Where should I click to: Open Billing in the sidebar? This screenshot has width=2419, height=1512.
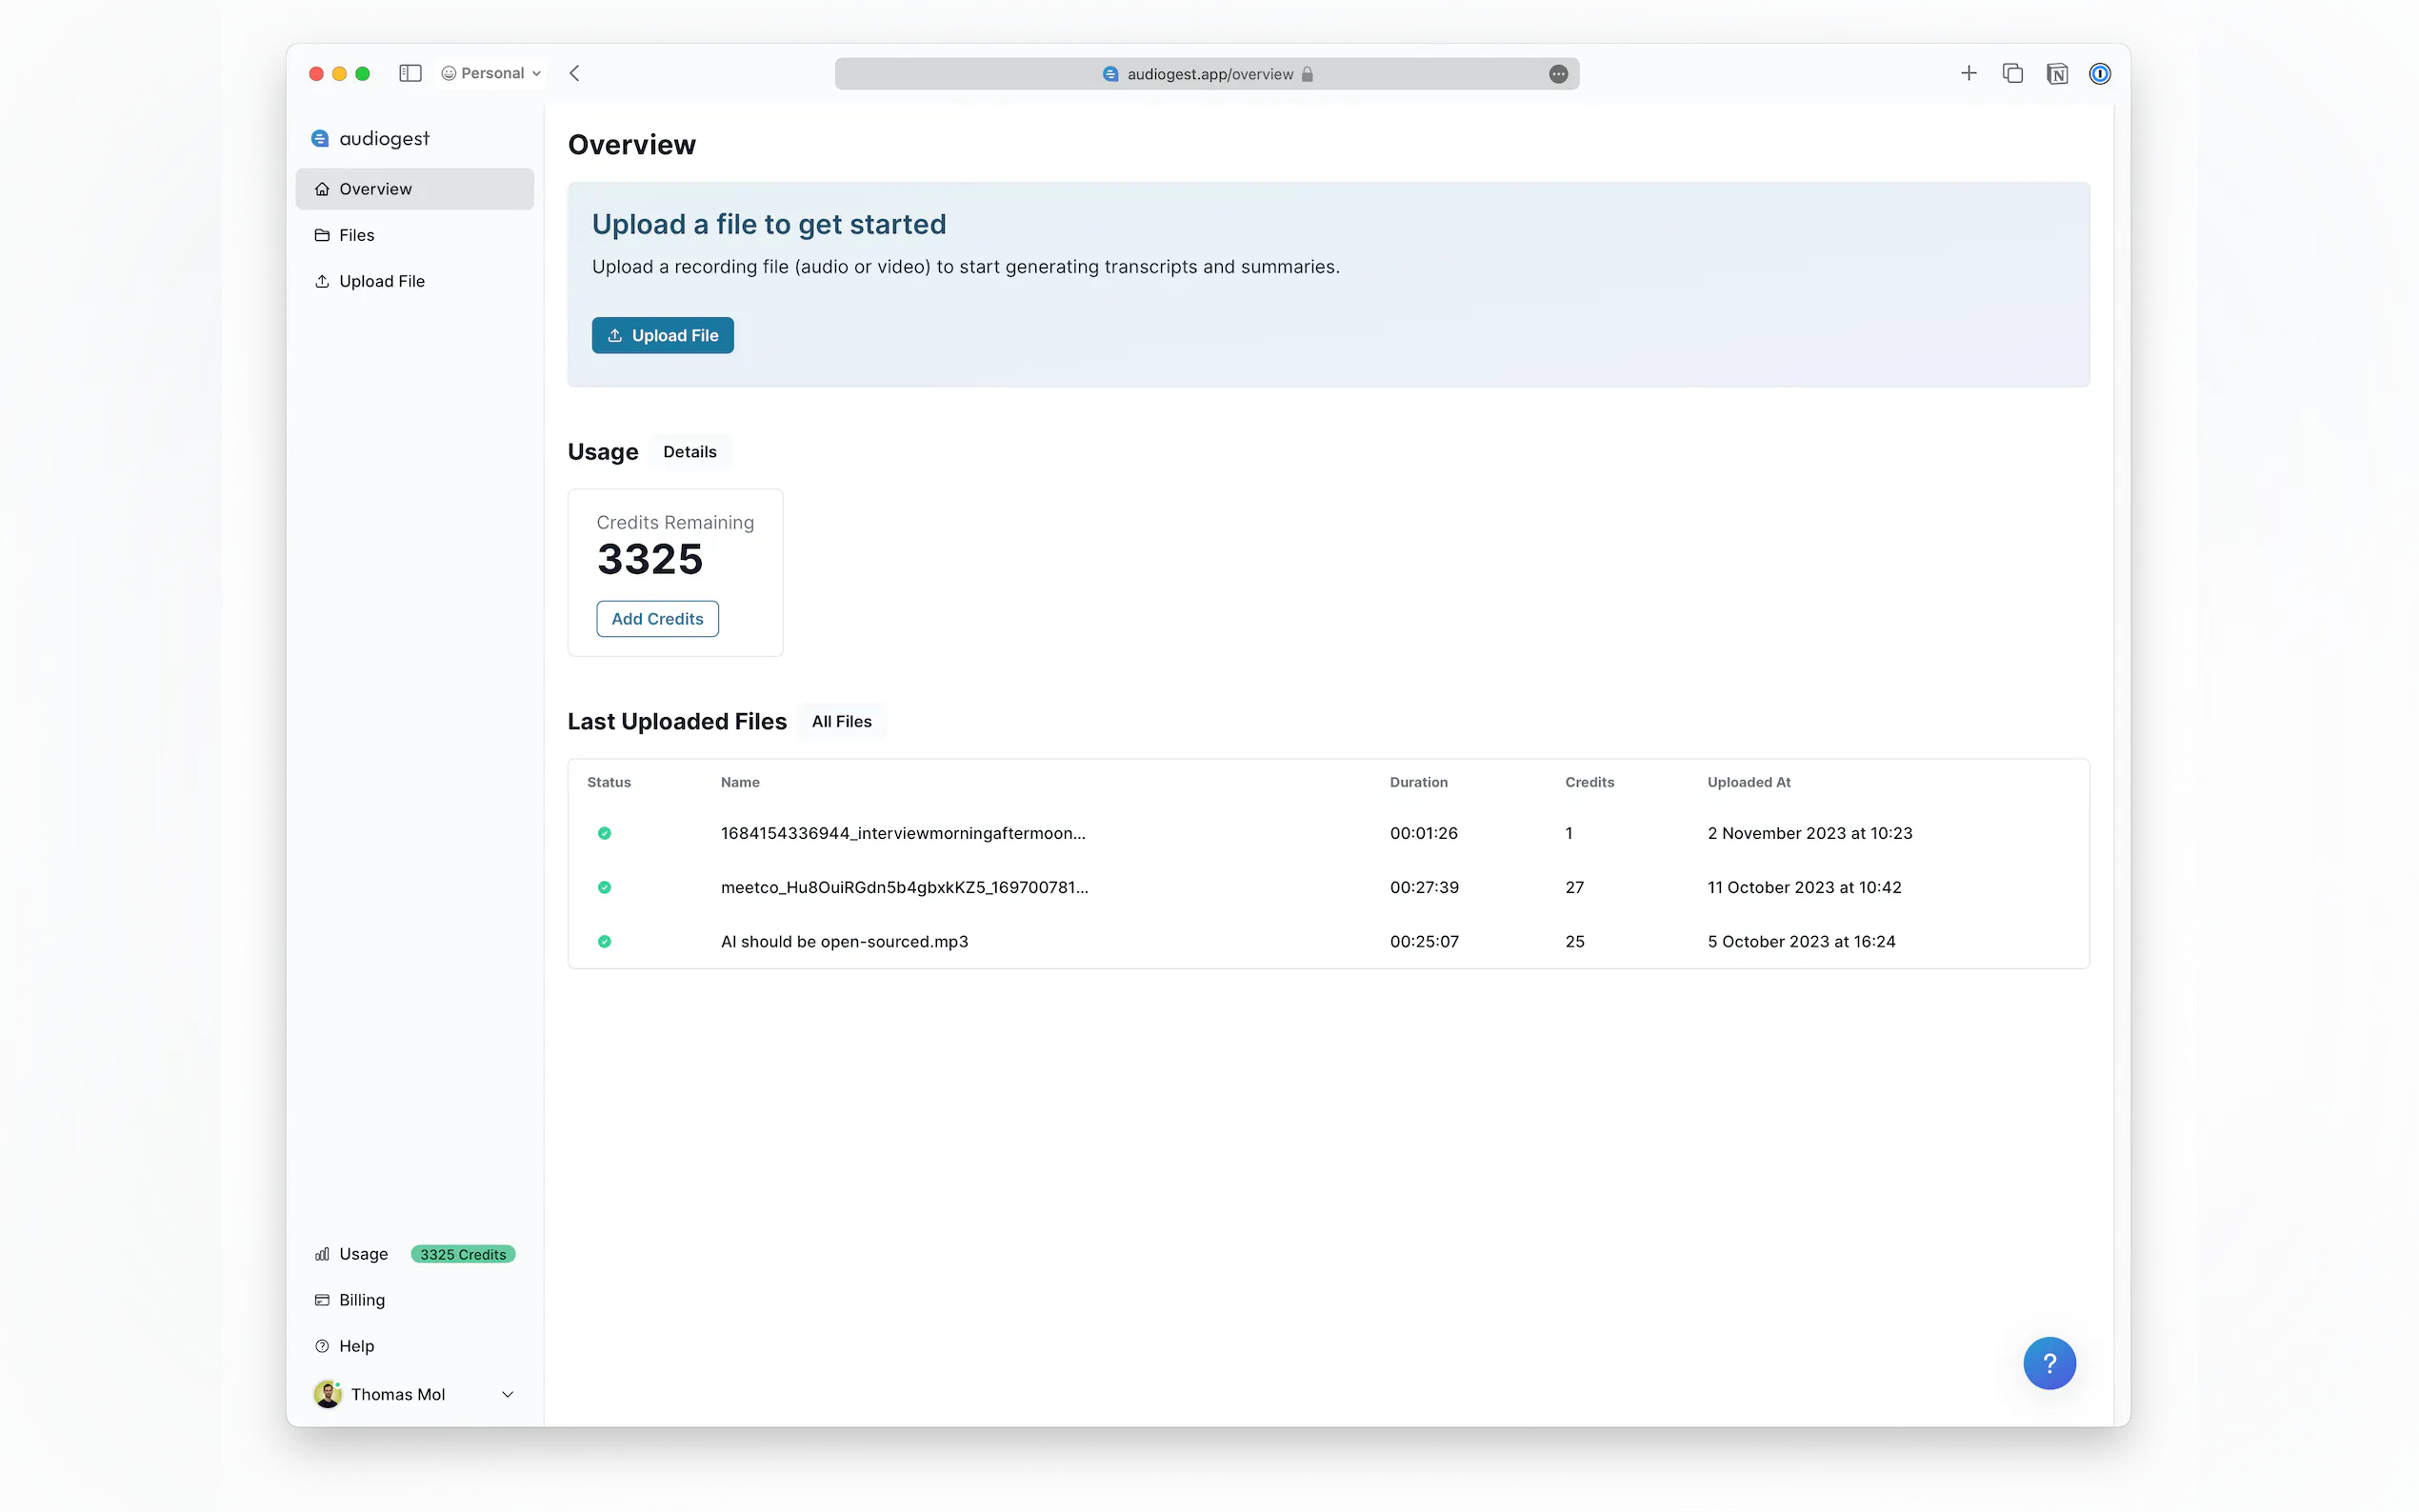(361, 1300)
